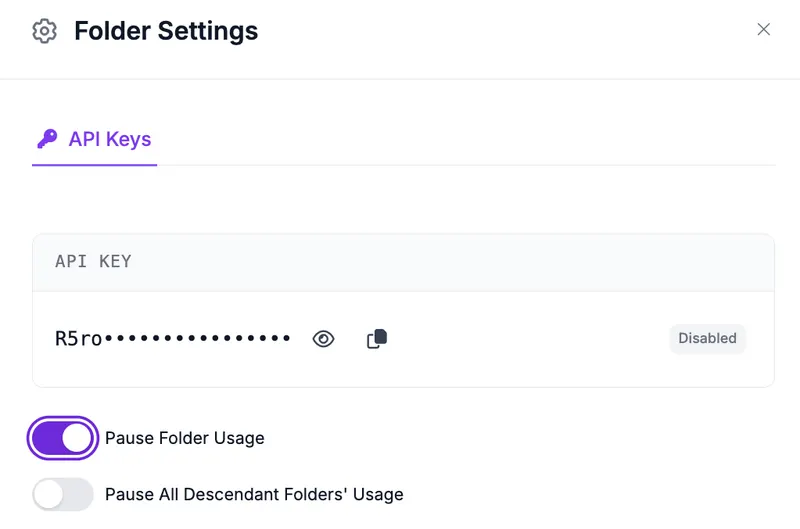Switch to the API Keys tab
800x529 pixels.
[94, 139]
